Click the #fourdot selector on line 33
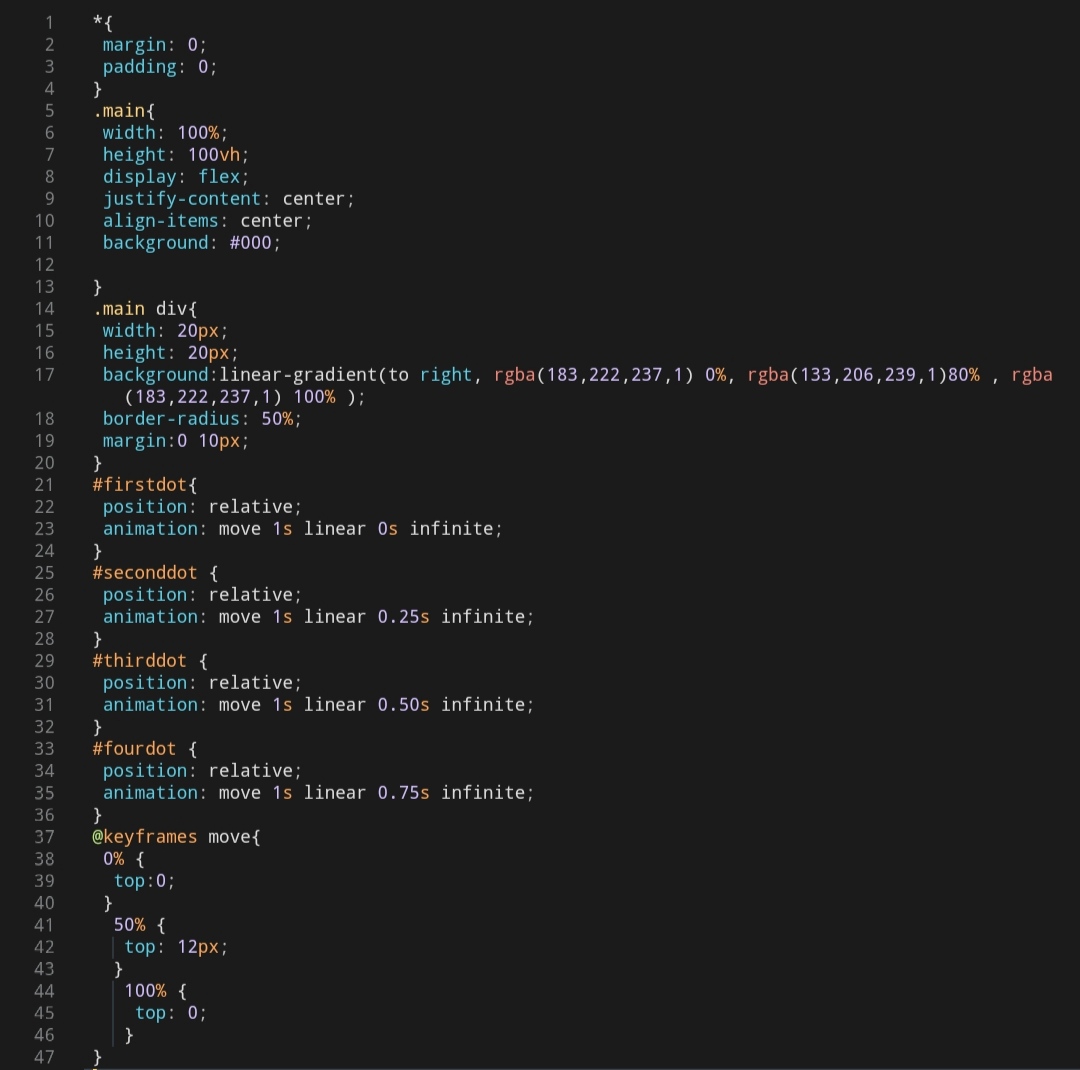The image size is (1080, 1070). tap(133, 748)
